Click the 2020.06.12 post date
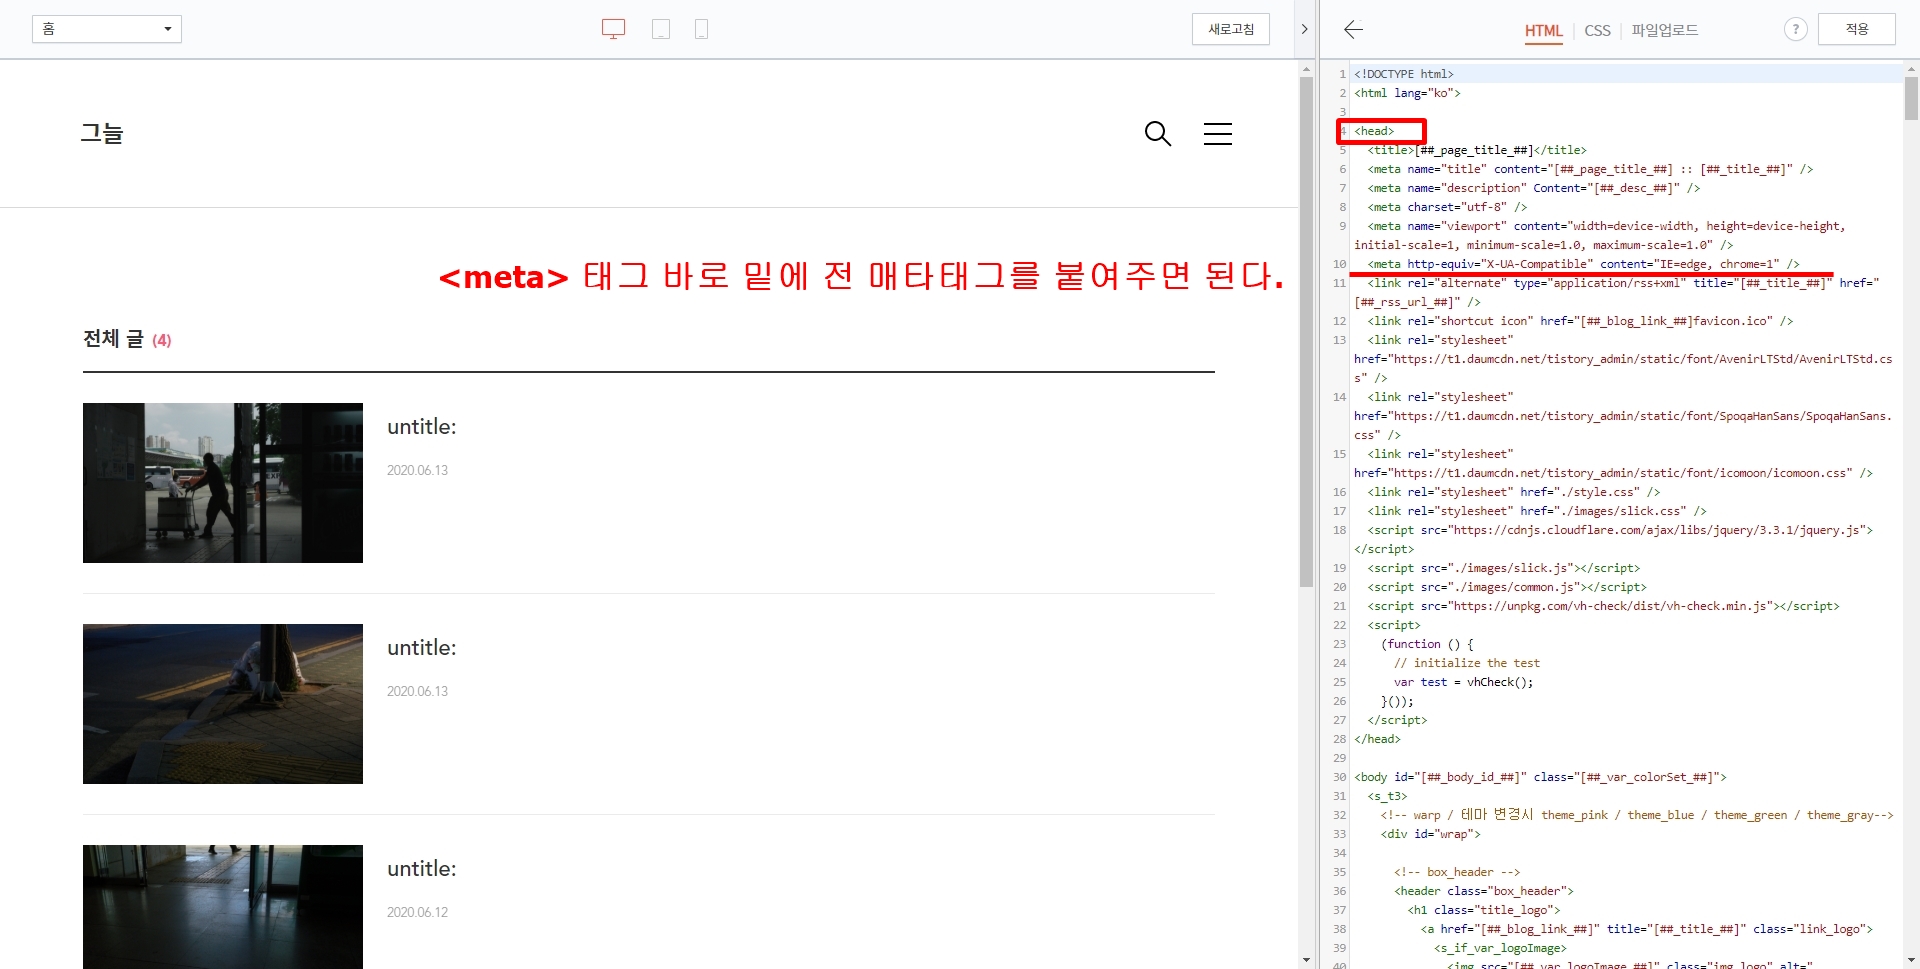 point(417,912)
